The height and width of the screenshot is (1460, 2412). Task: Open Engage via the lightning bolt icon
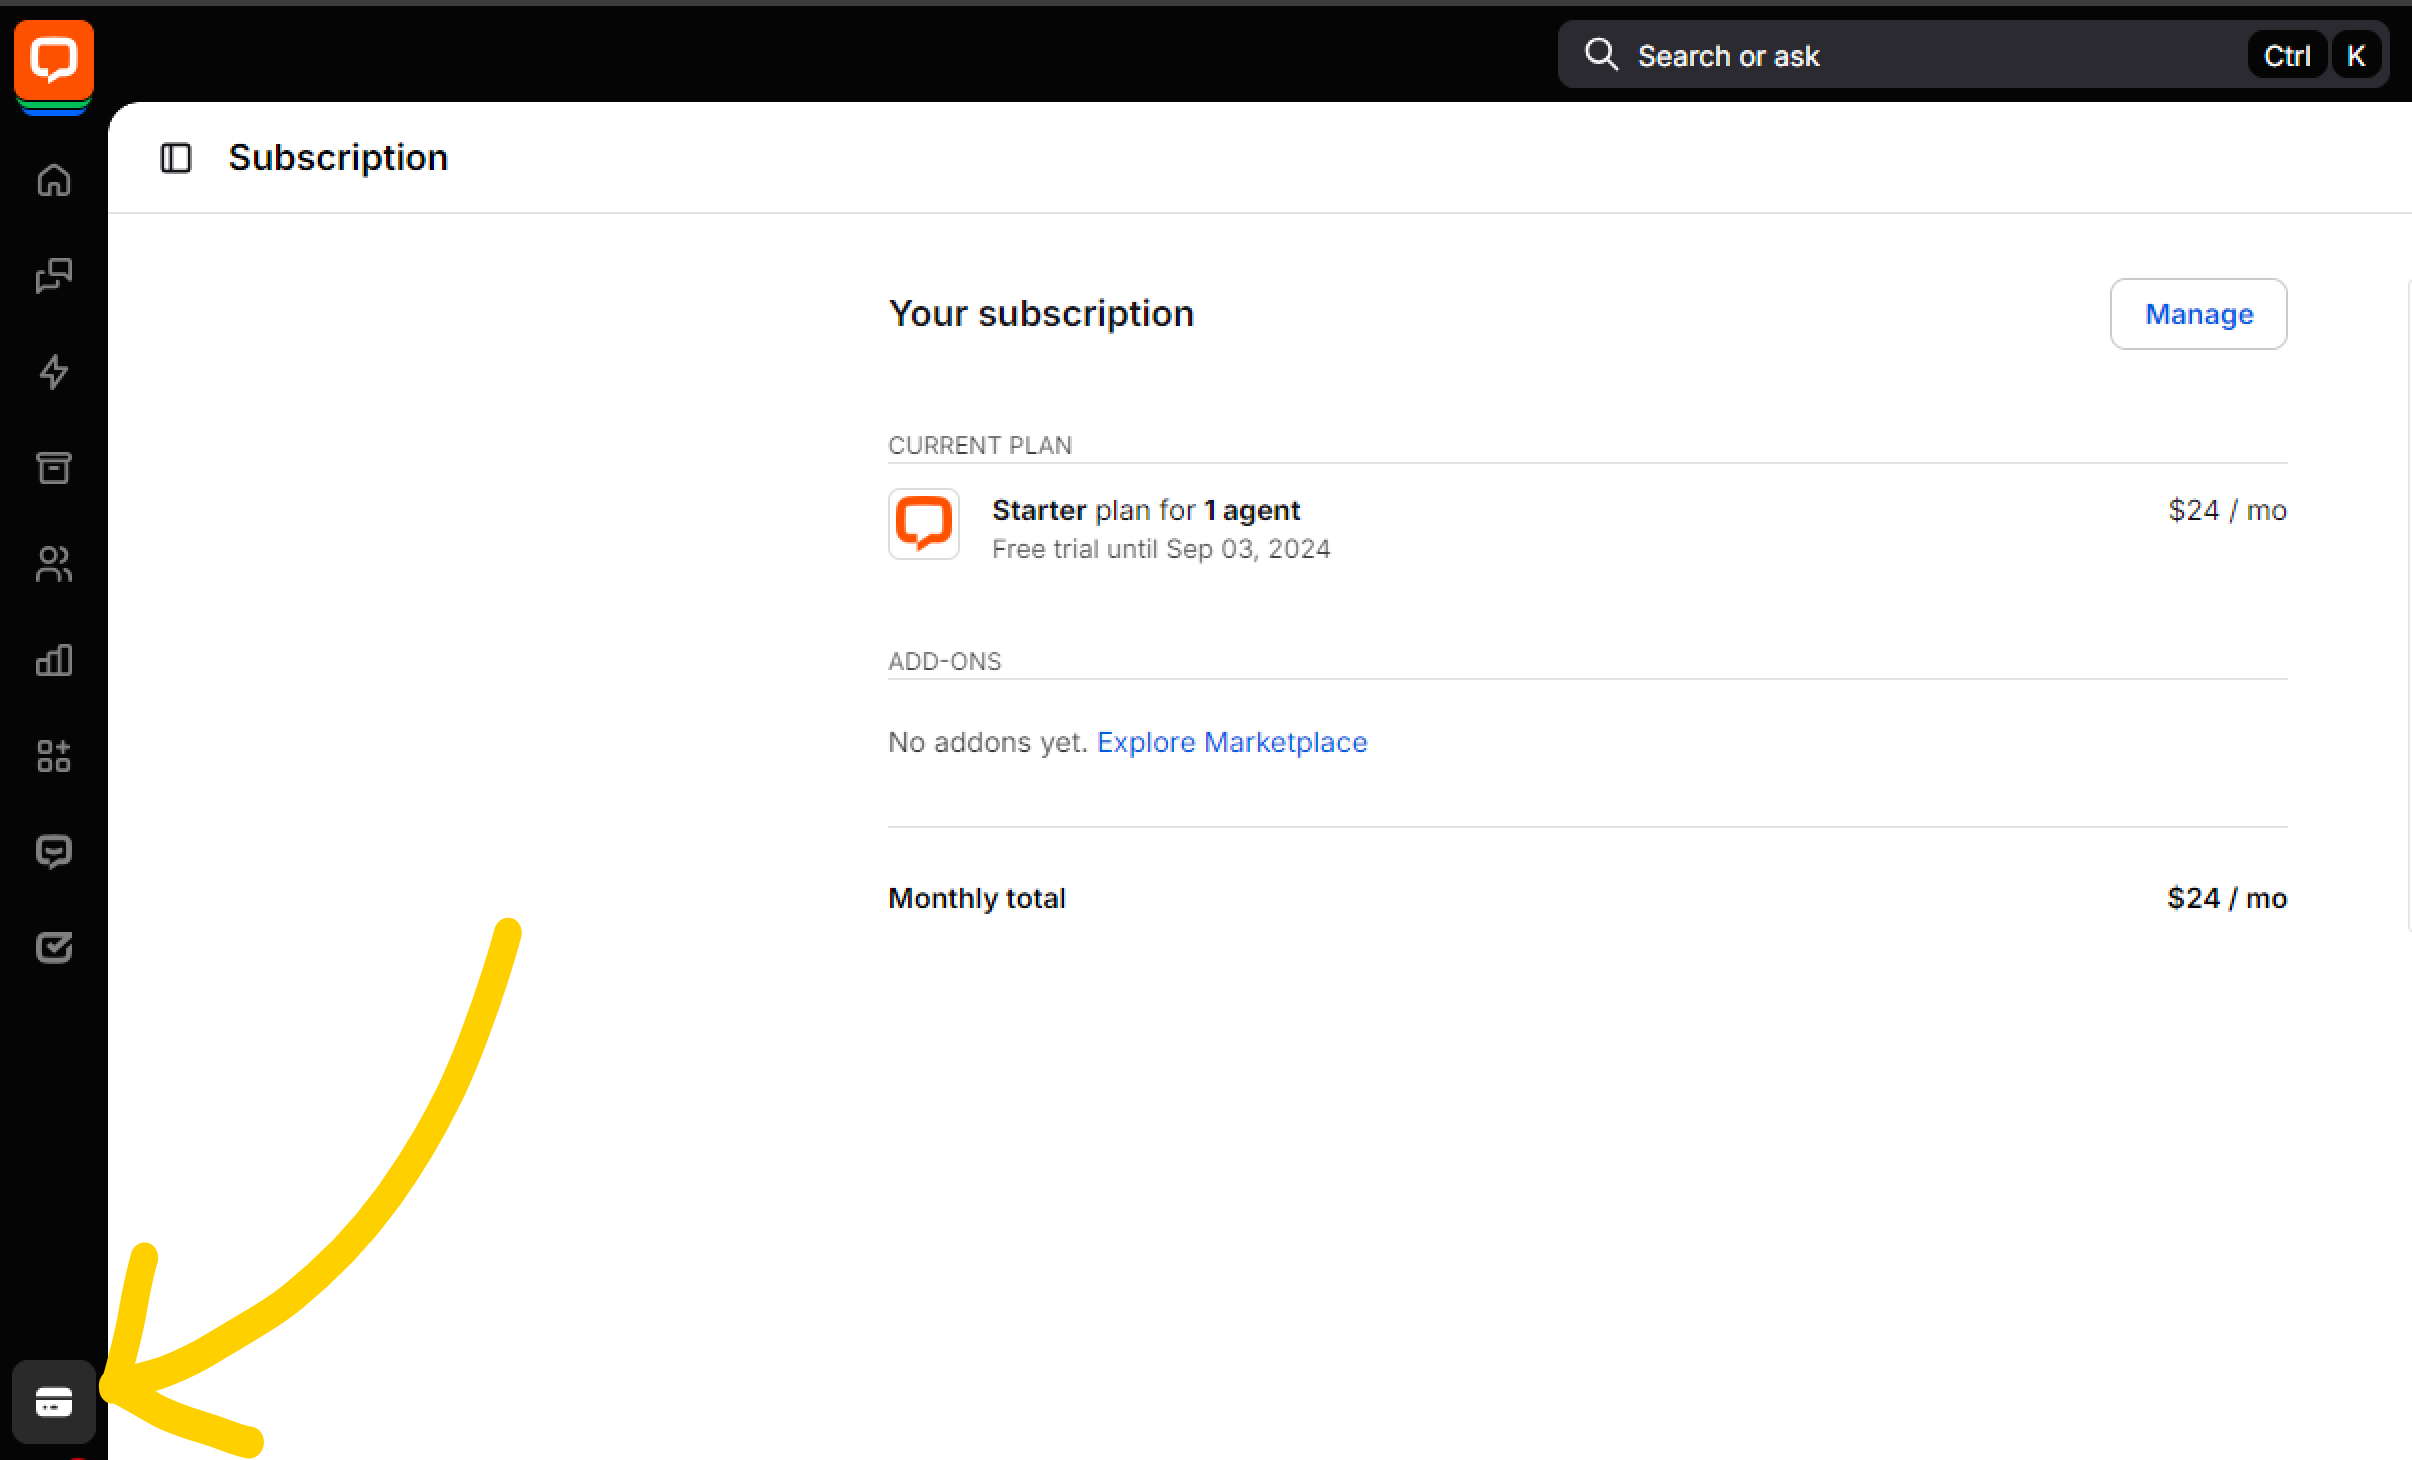click(54, 372)
